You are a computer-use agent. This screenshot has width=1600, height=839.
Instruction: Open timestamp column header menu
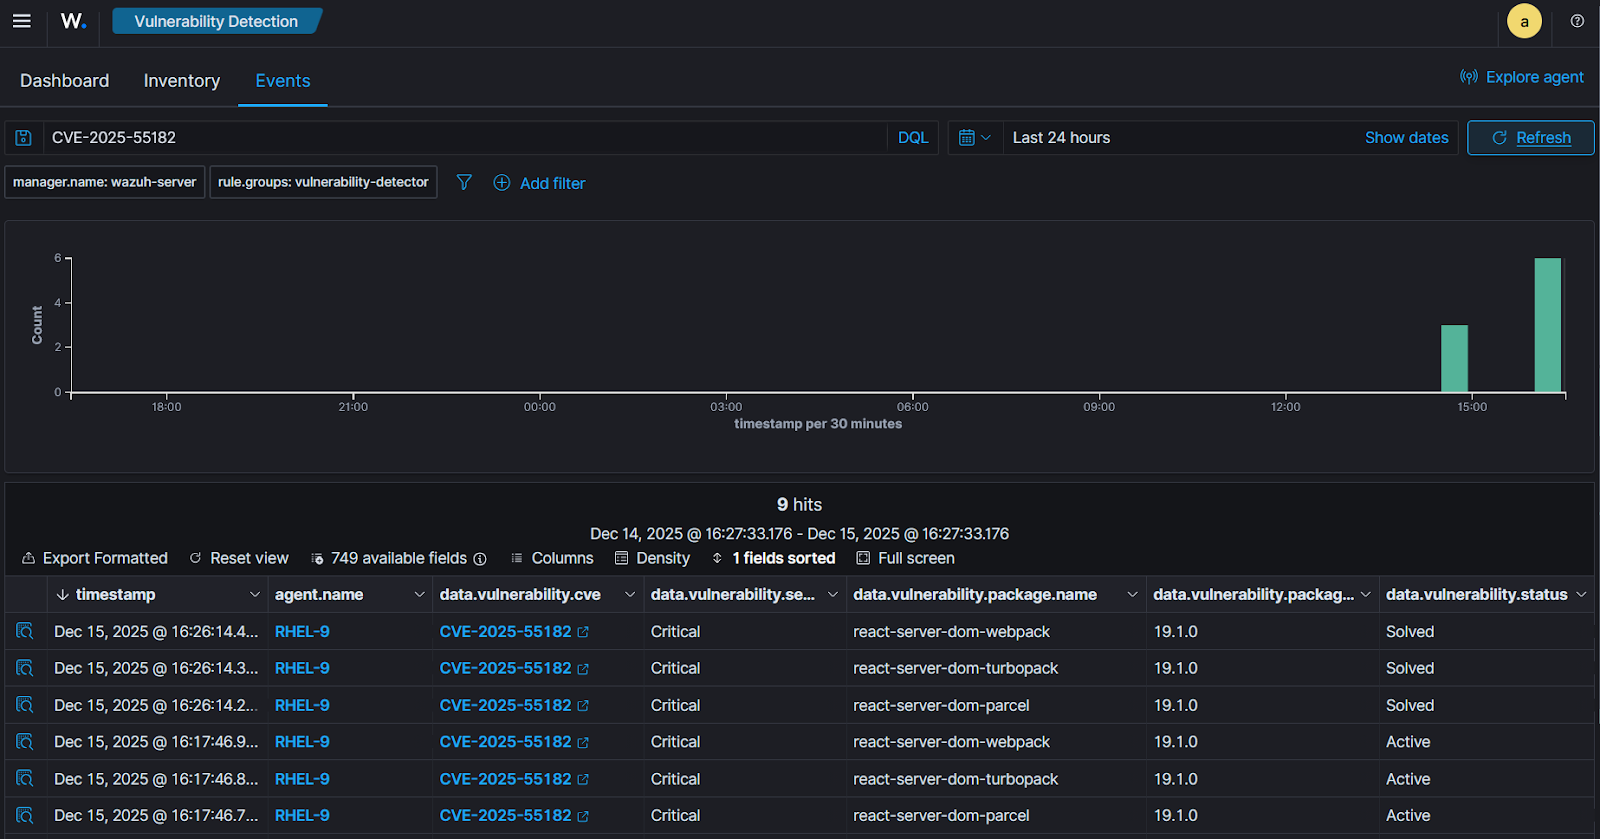[255, 594]
